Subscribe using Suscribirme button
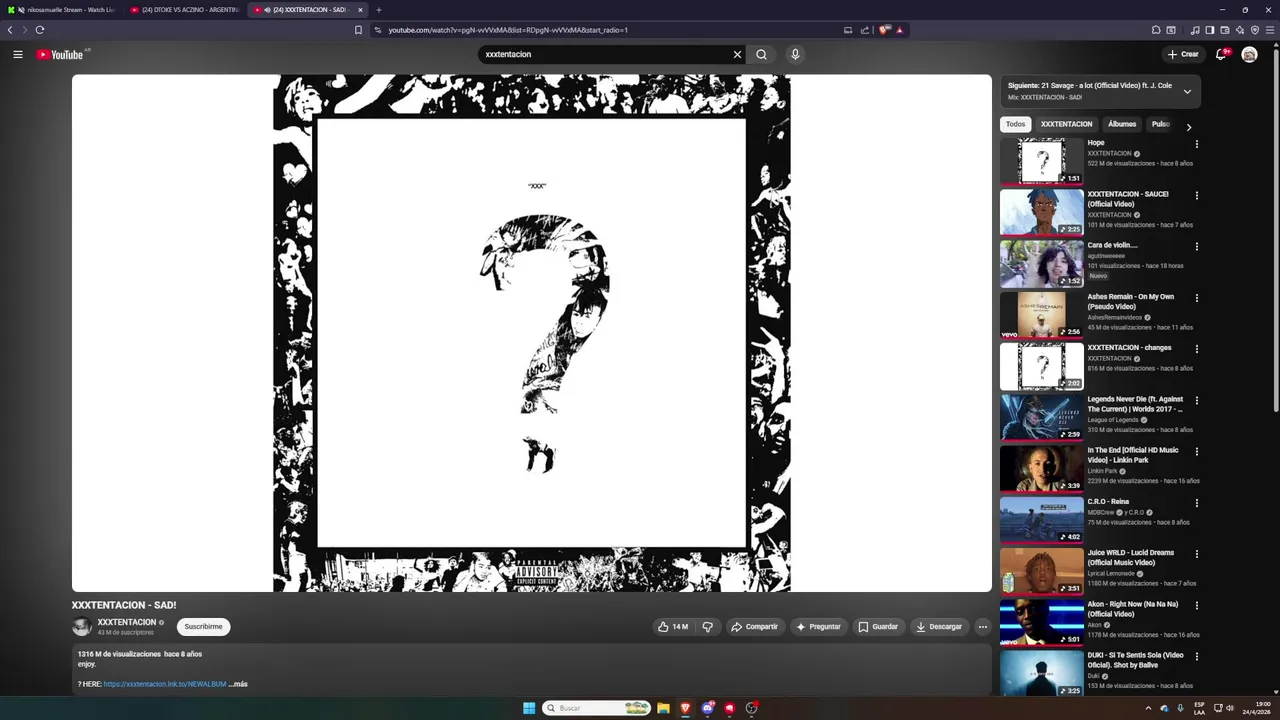Screen dimensions: 1280x720 coord(203,627)
